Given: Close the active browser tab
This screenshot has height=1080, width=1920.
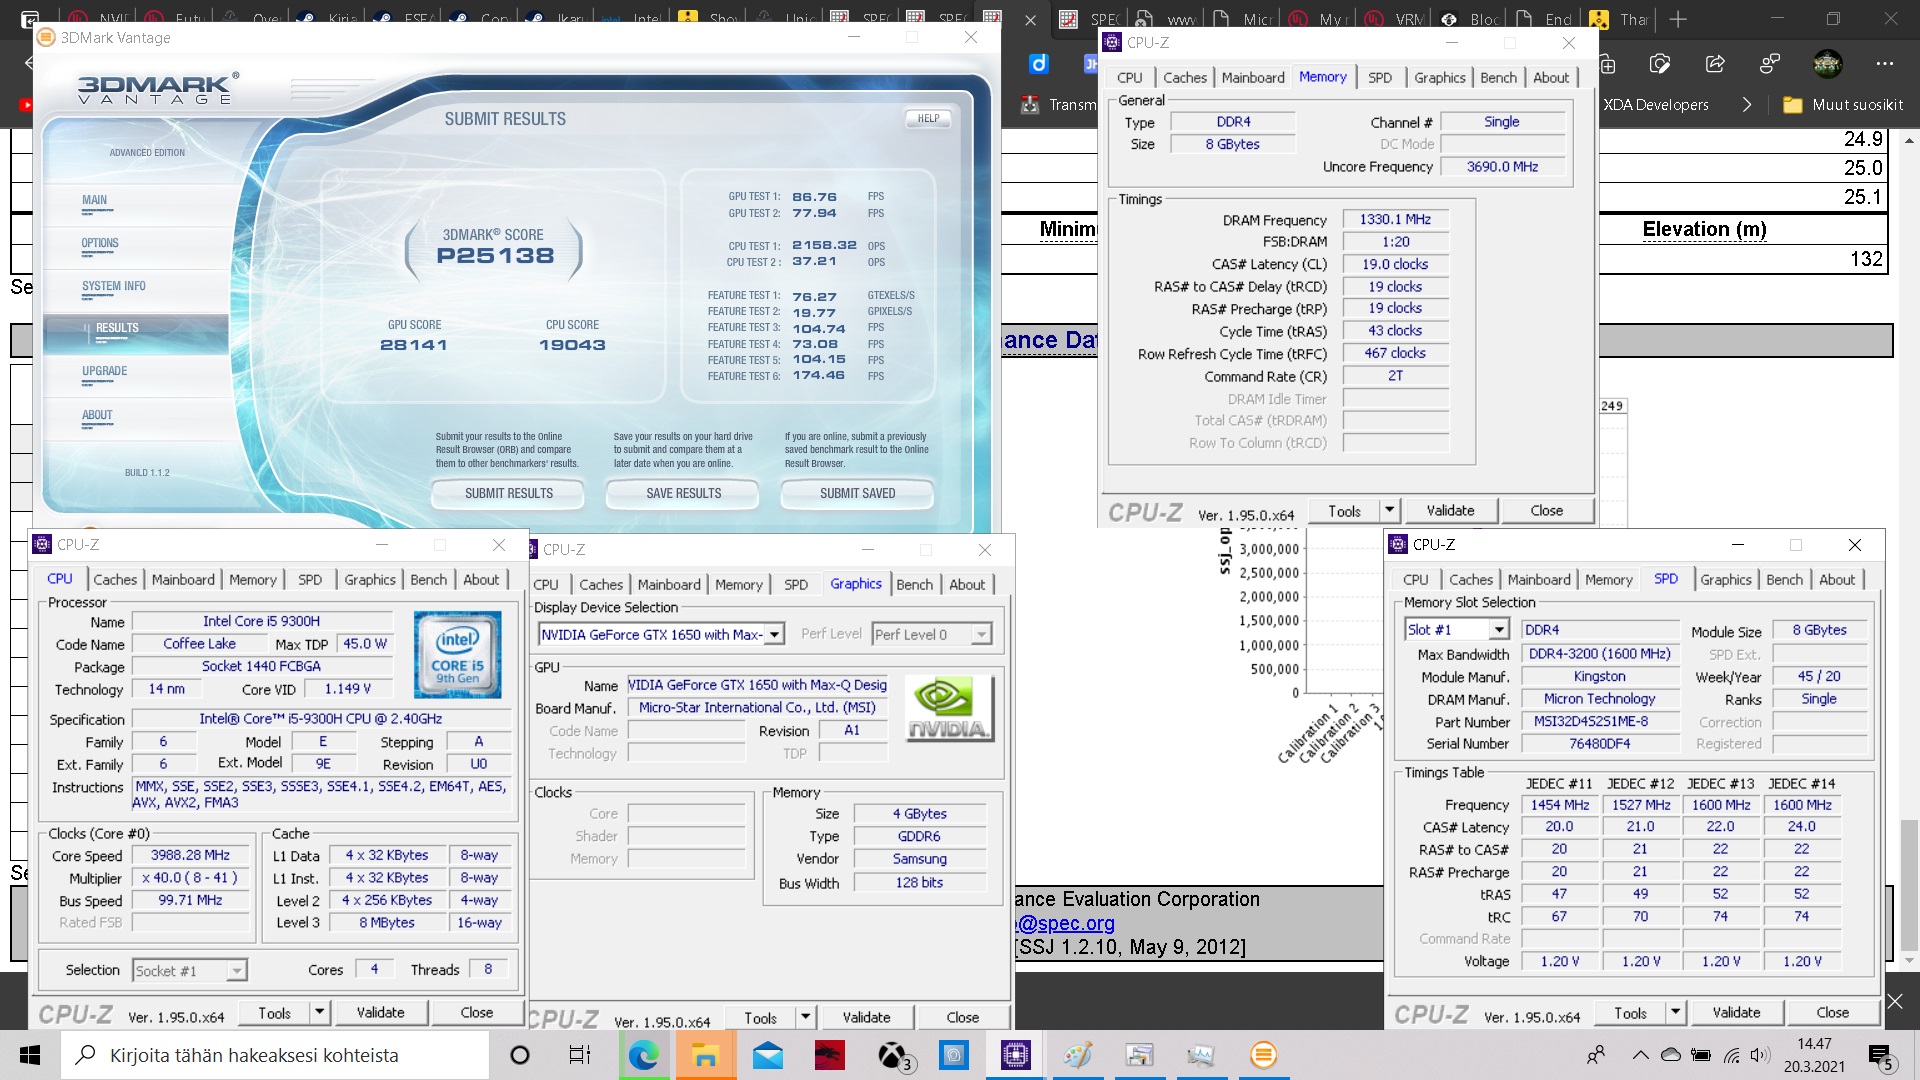Looking at the screenshot, I should [x=1031, y=20].
